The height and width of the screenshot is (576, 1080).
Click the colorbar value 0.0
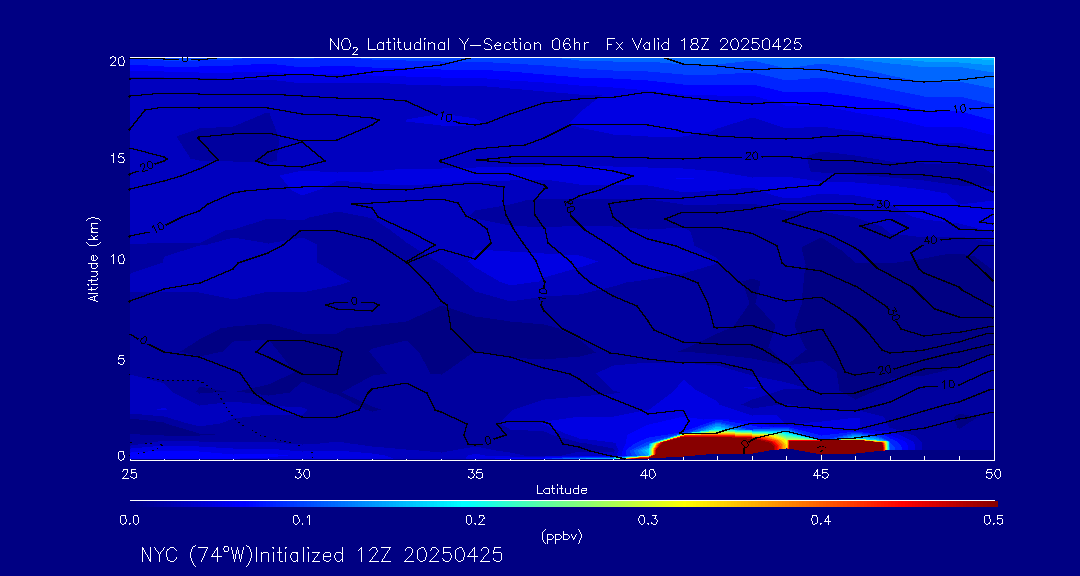(129, 521)
